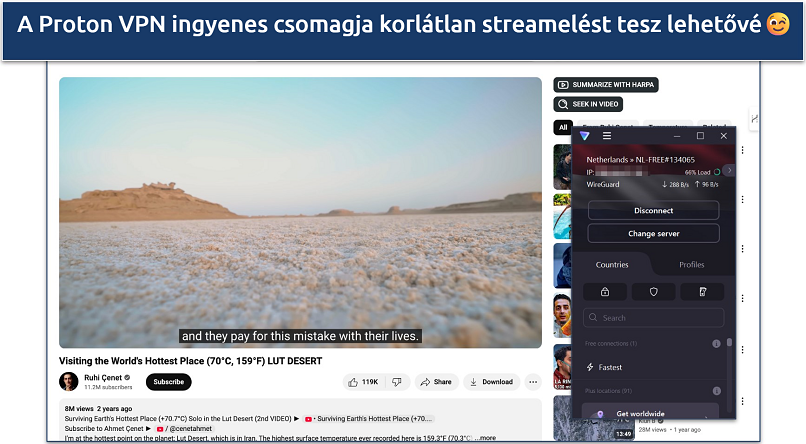806x444 pixels.
Task: Click info icon beside Plus locations
Action: (x=716, y=388)
